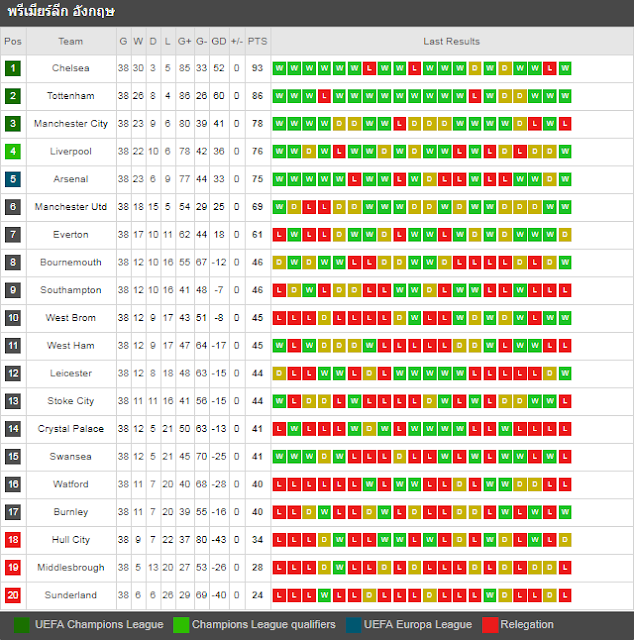This screenshot has width=634, height=640.
Task: Click the G- column header
Action: click(201, 42)
